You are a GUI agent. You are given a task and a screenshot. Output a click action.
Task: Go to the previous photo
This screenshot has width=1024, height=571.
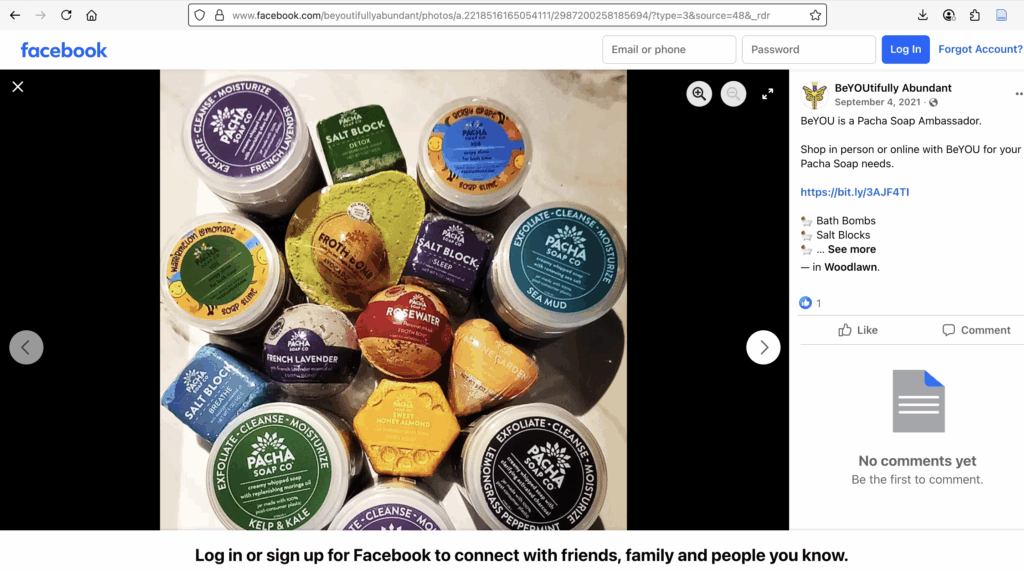tap(26, 348)
